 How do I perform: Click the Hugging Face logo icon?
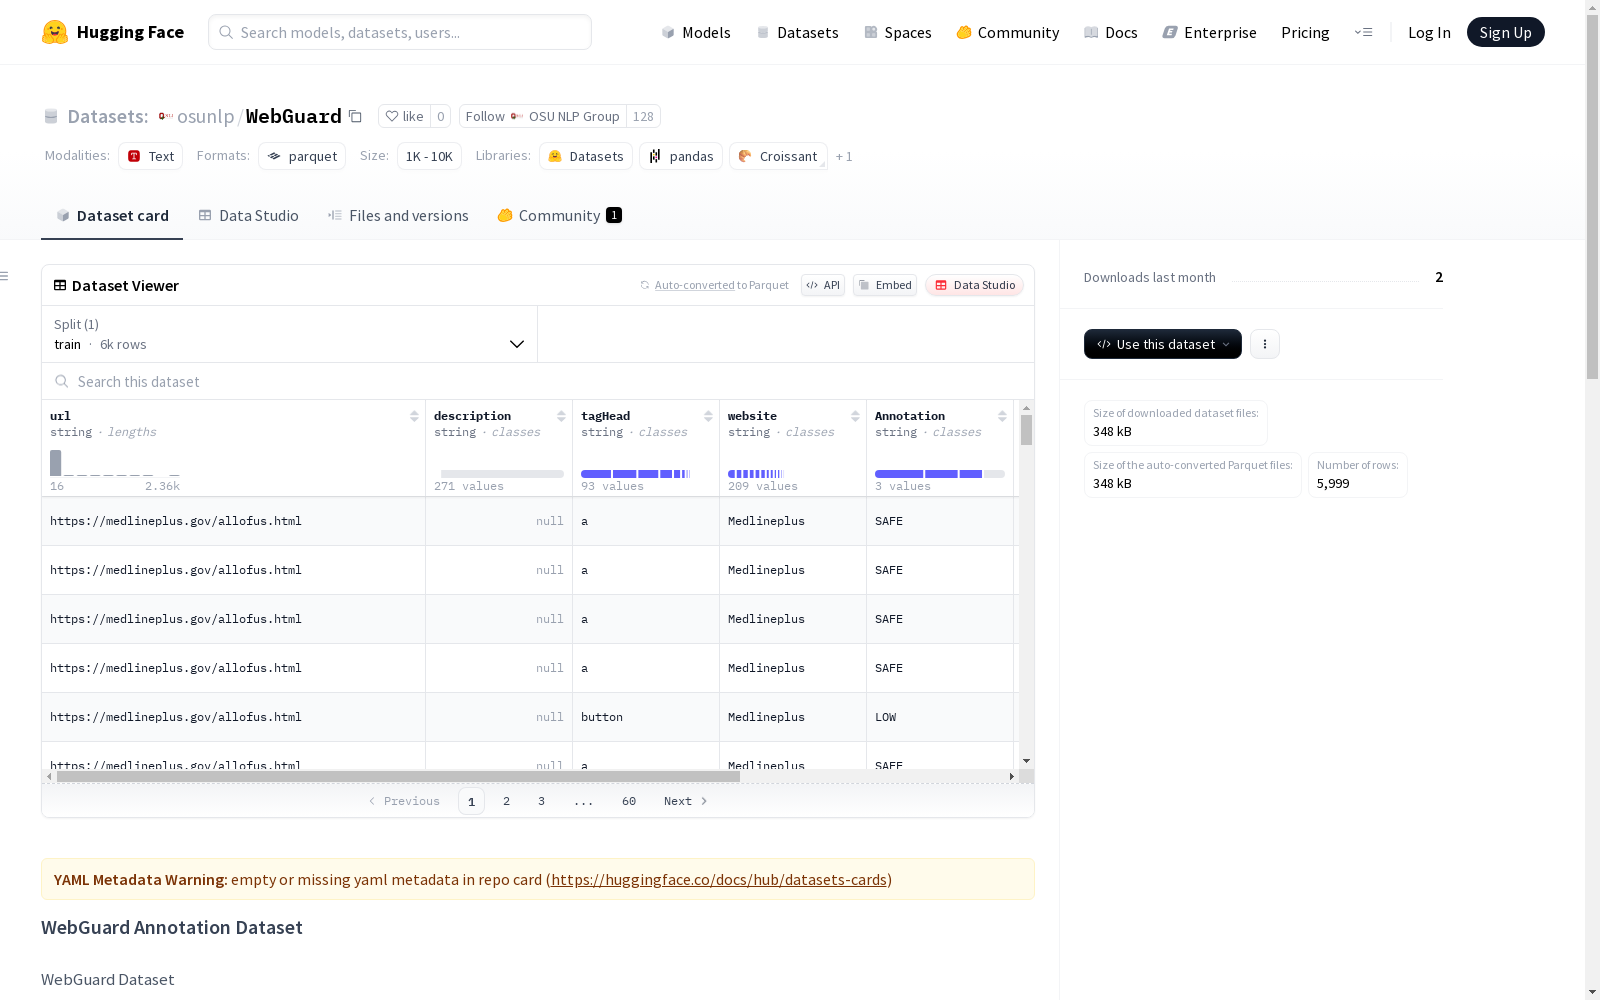[55, 32]
